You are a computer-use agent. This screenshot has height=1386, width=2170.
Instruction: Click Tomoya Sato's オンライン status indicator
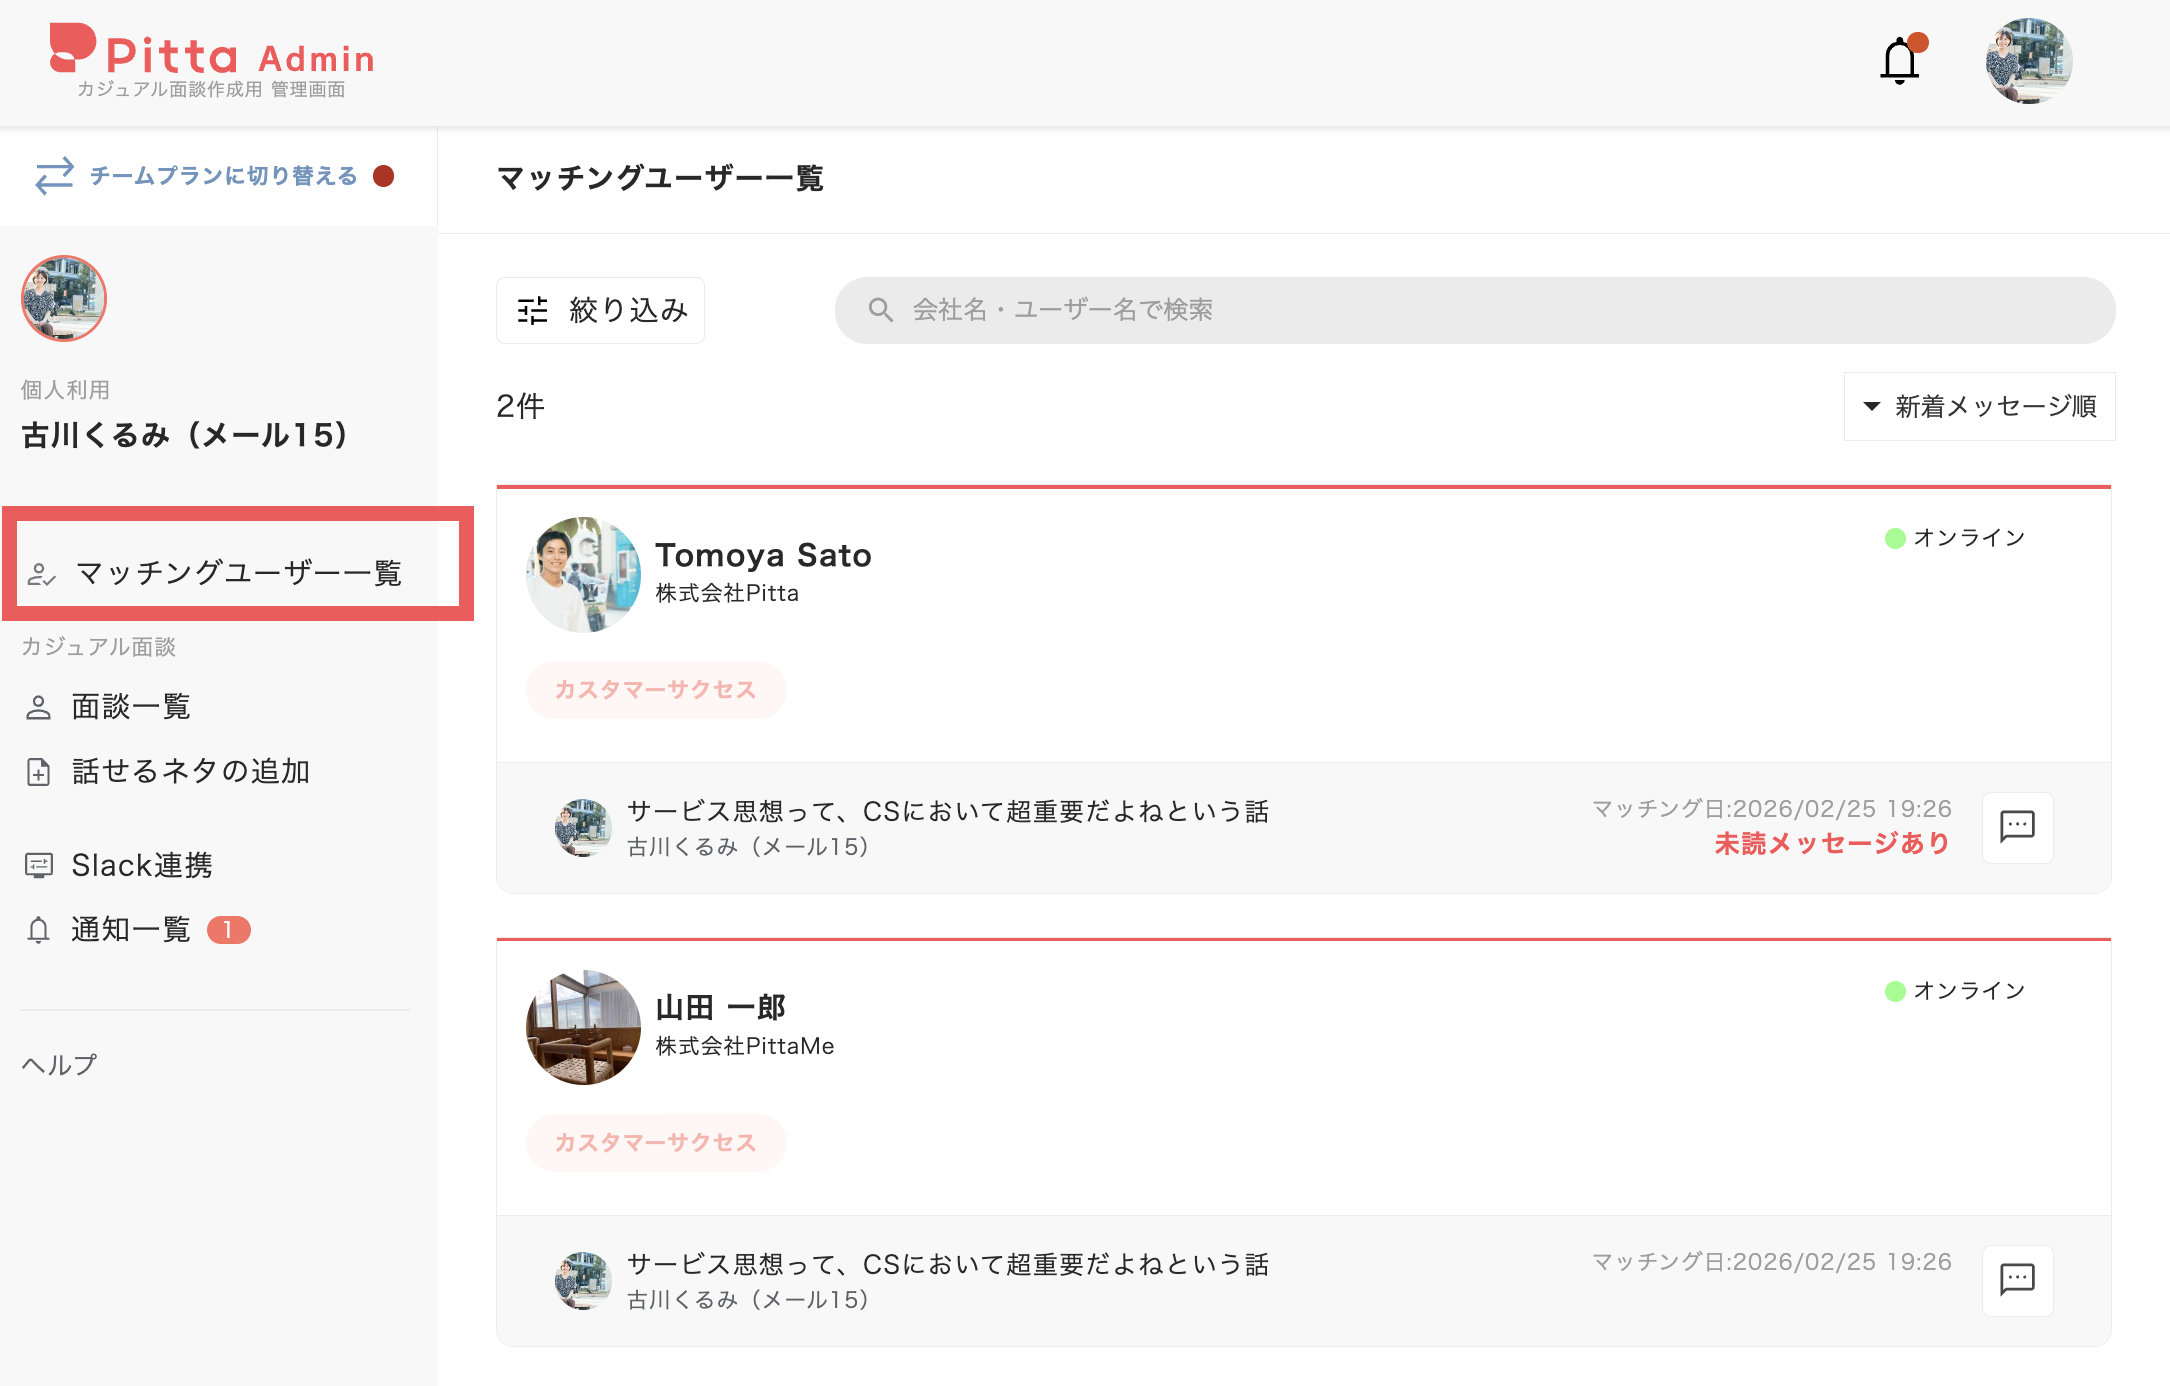pos(1893,537)
